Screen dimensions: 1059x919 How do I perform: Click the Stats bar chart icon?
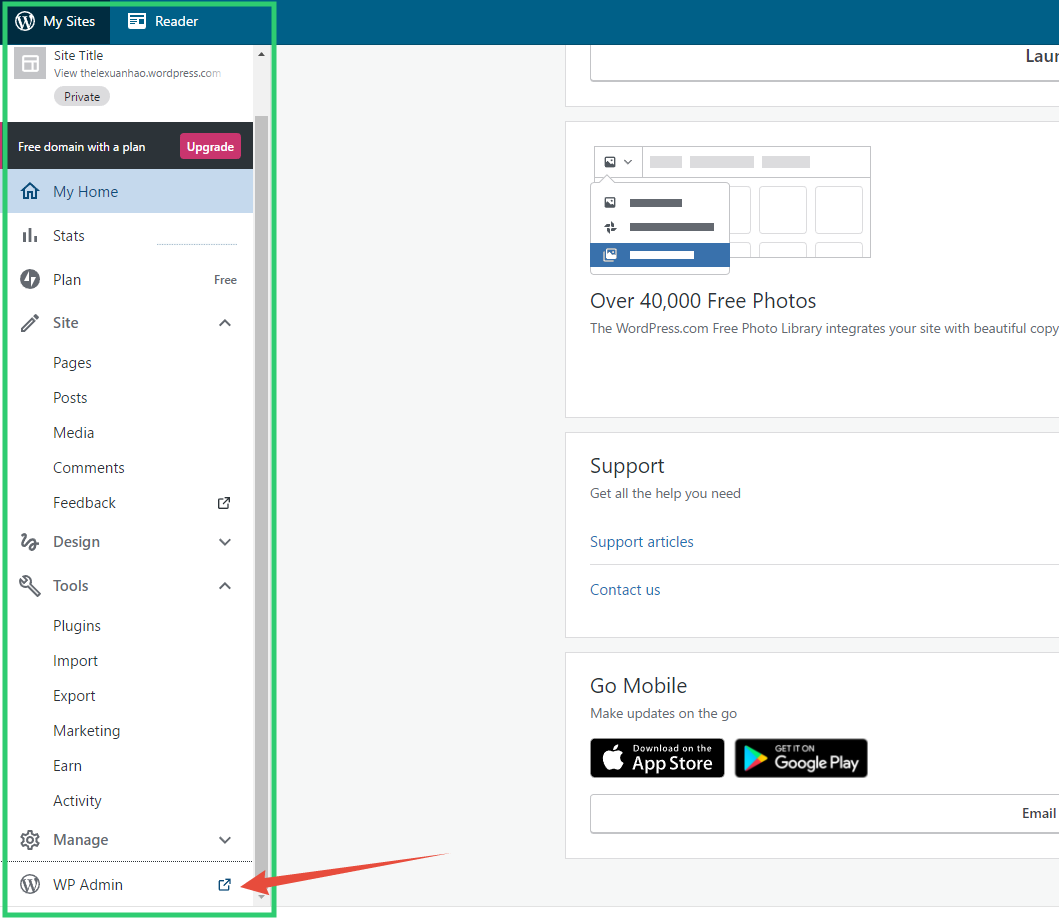[x=30, y=236]
